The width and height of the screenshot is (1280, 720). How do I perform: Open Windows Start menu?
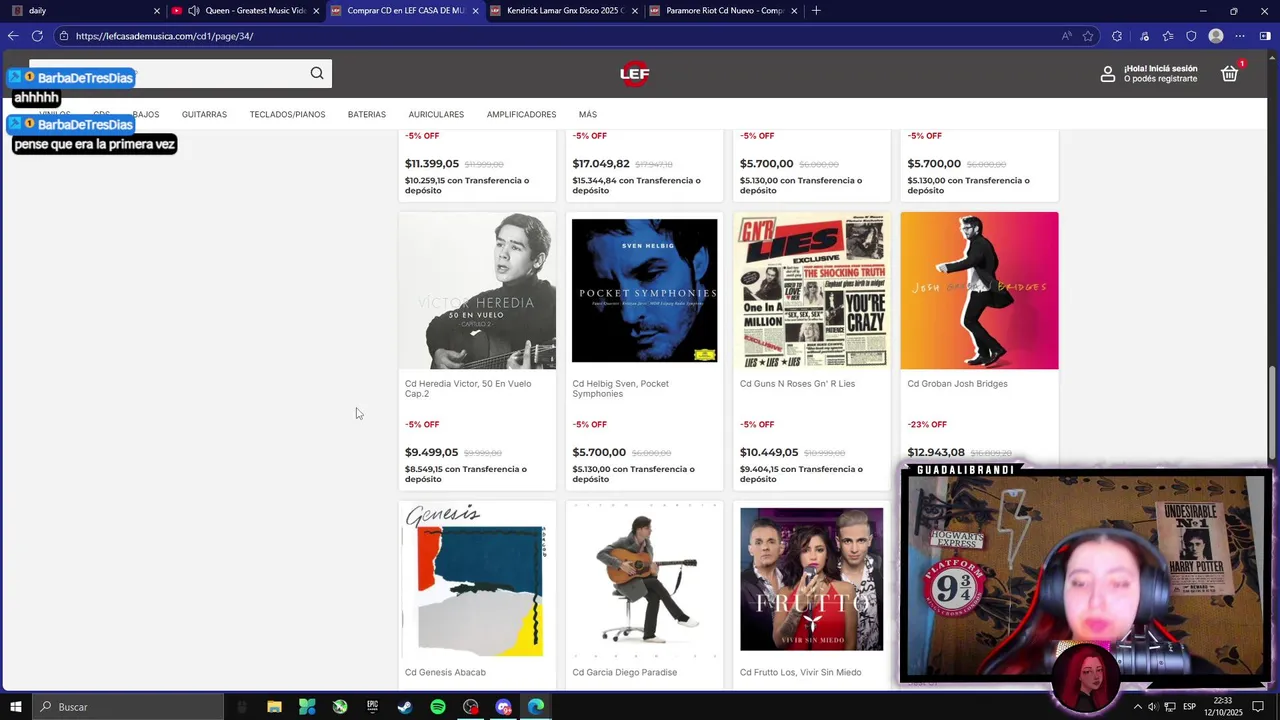[16, 707]
